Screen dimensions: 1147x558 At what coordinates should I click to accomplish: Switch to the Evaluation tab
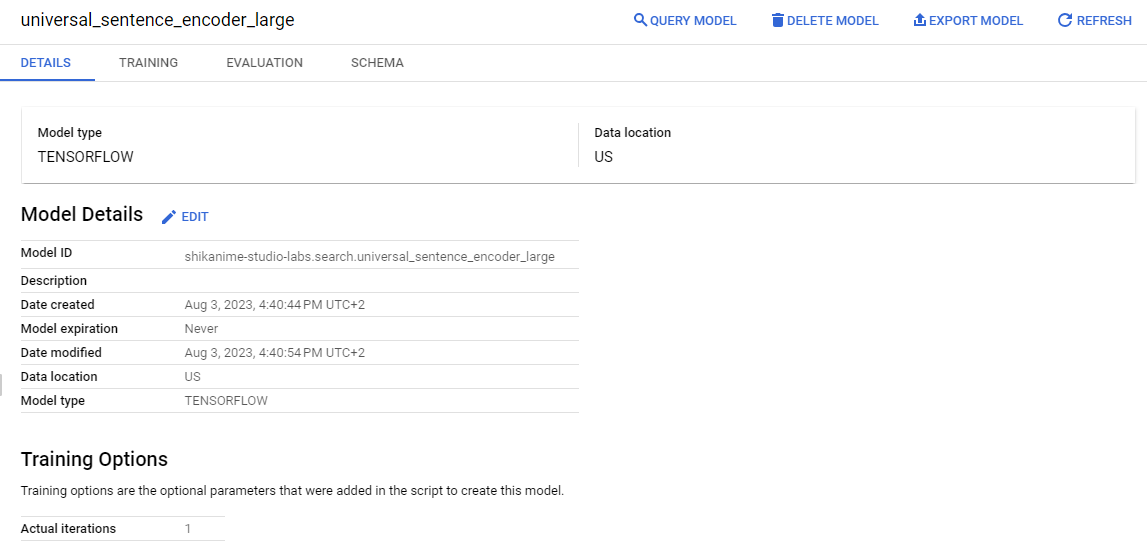(x=265, y=63)
